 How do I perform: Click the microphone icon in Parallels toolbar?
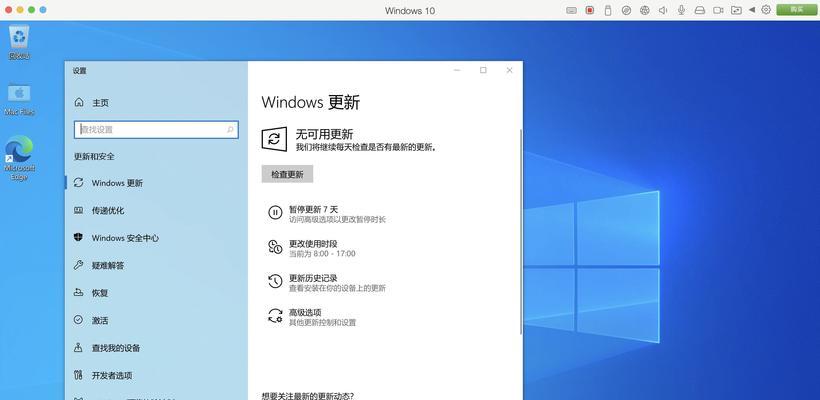681,10
